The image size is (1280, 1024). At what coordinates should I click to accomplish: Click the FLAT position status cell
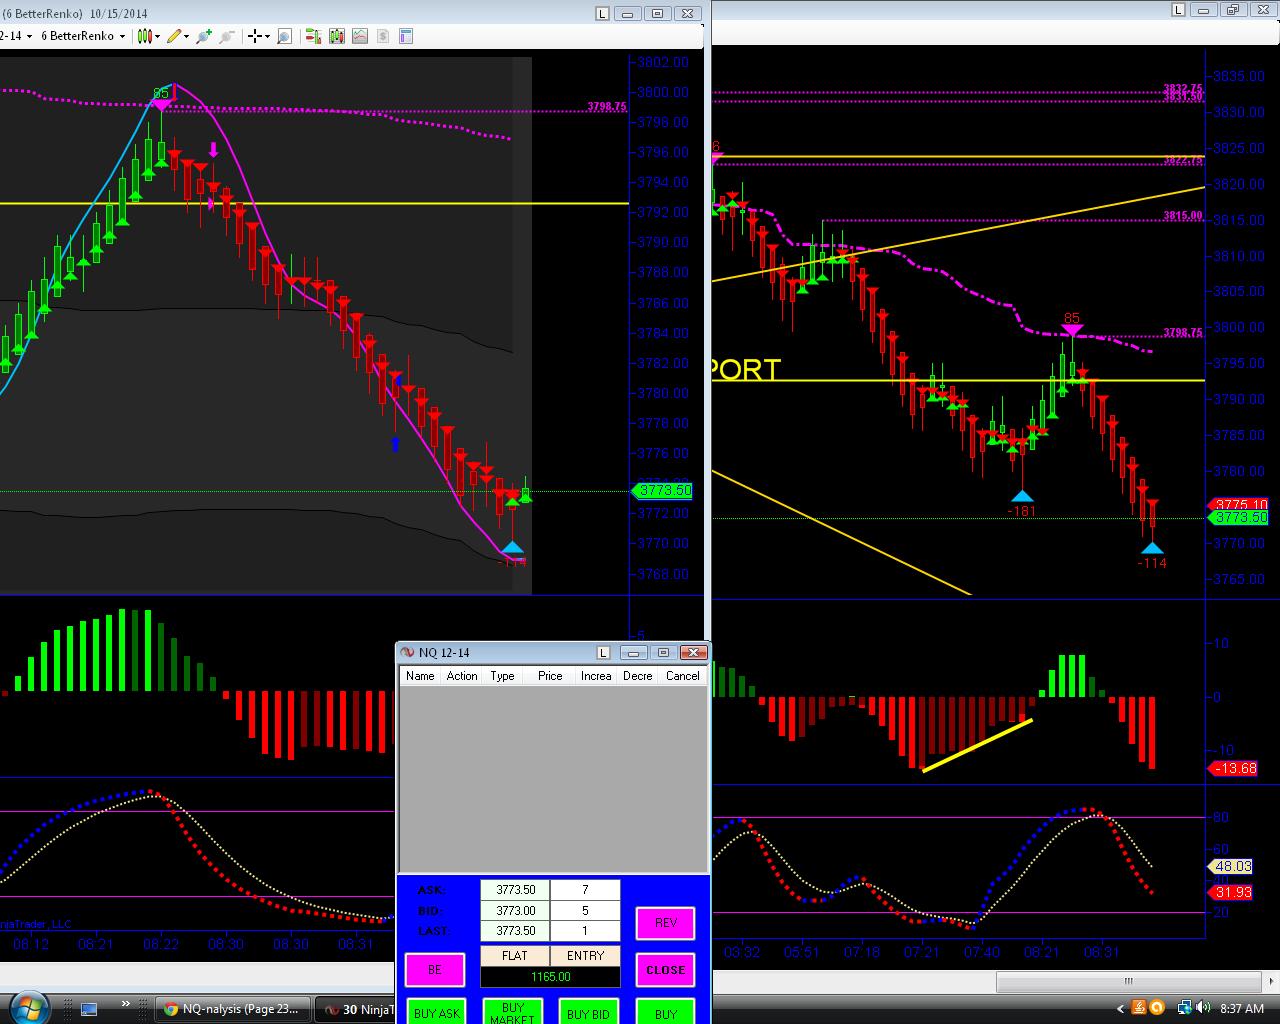point(515,955)
